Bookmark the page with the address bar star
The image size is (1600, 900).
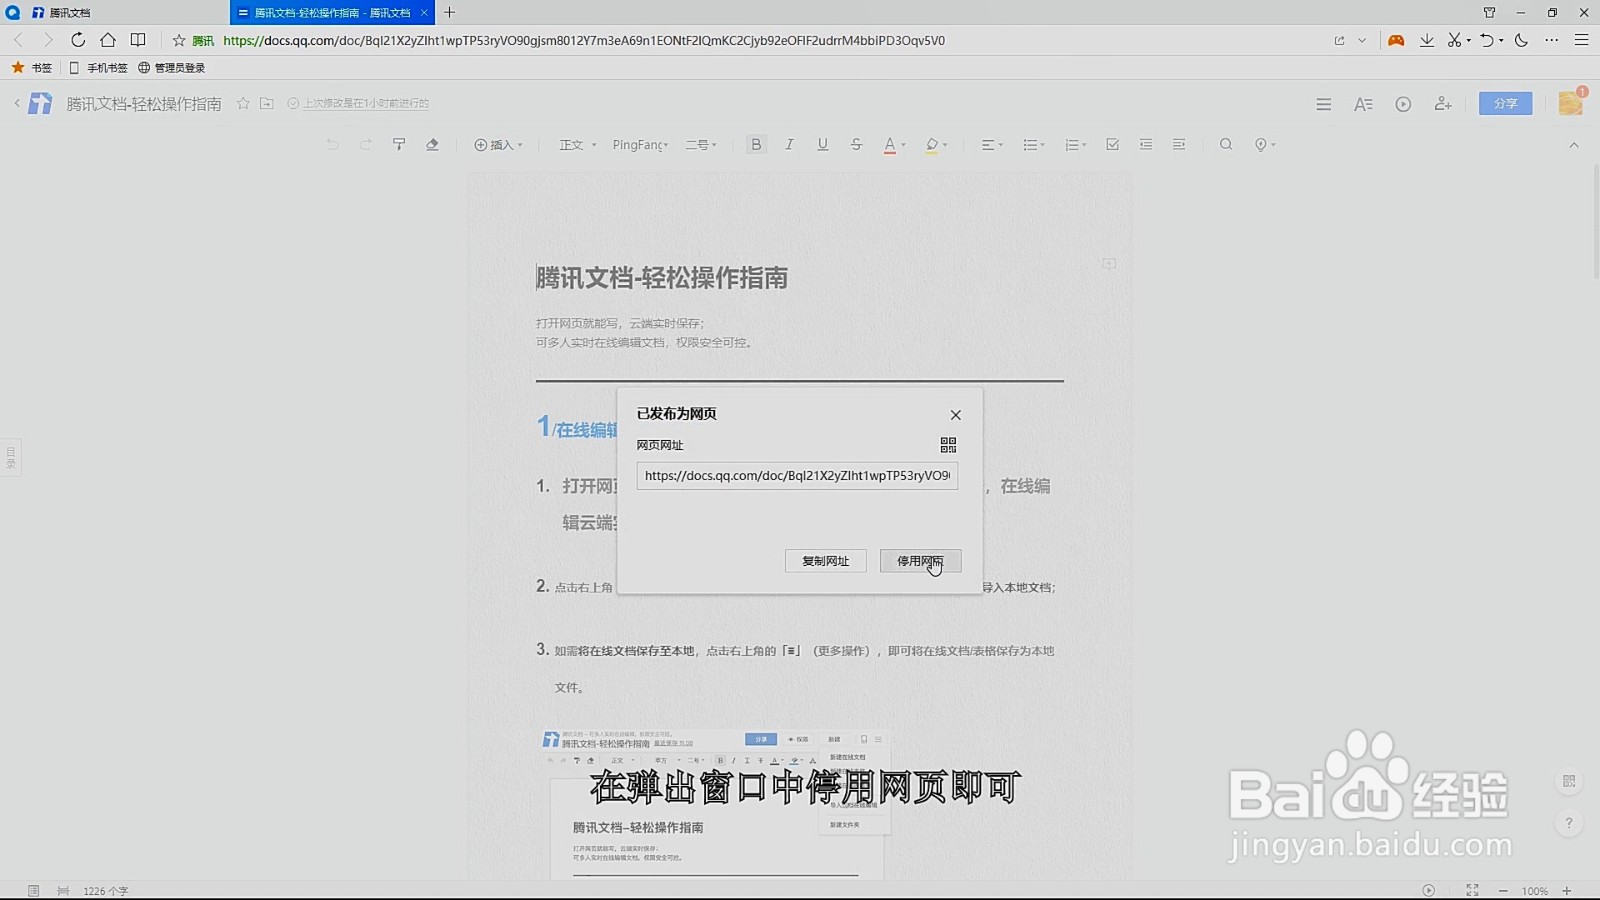click(x=179, y=41)
